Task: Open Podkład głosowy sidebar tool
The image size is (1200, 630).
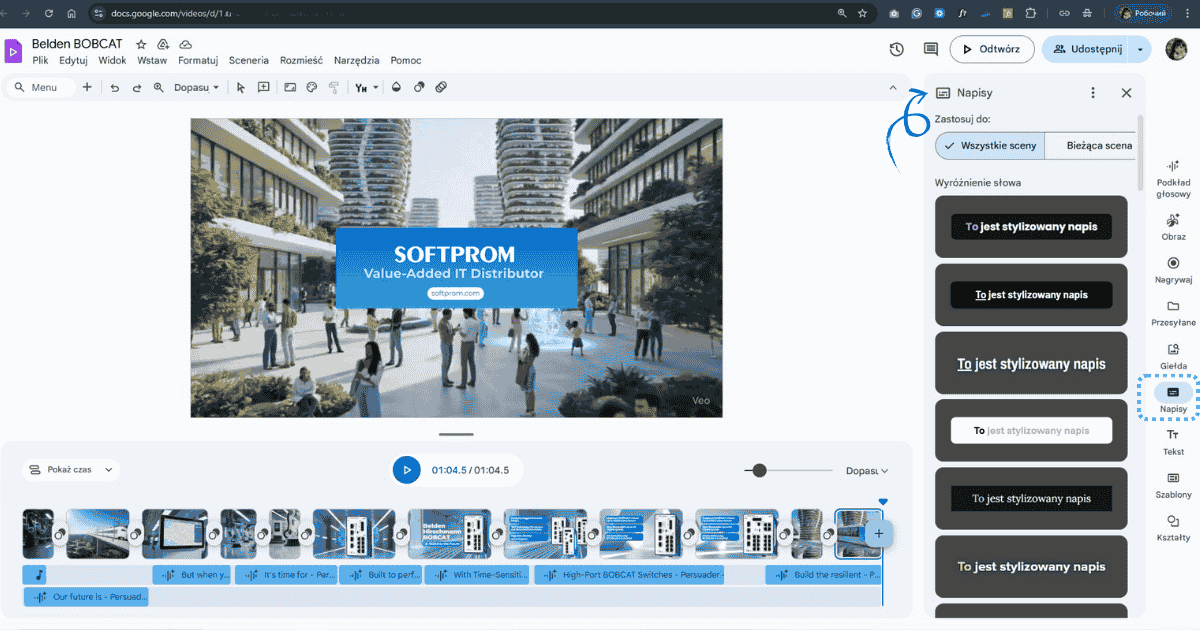Action: tap(1173, 178)
